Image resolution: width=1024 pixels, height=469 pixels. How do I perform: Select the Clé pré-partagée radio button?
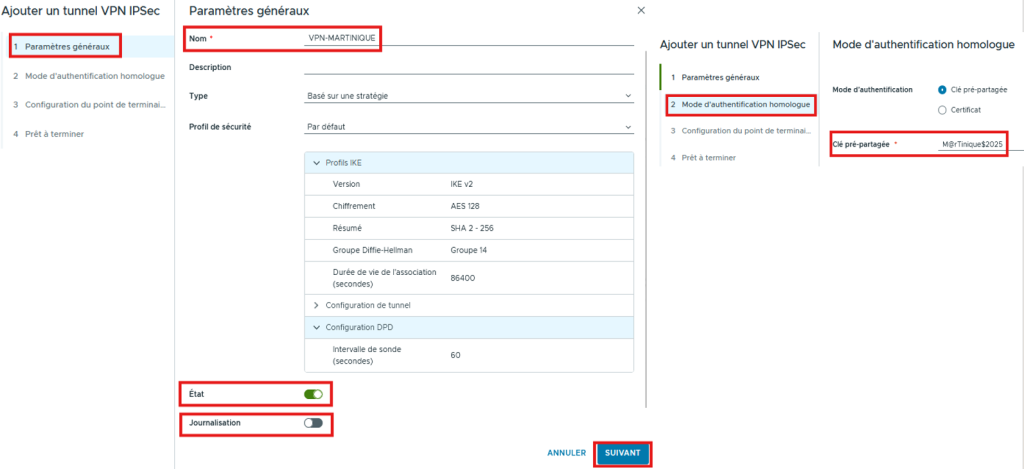[x=942, y=89]
